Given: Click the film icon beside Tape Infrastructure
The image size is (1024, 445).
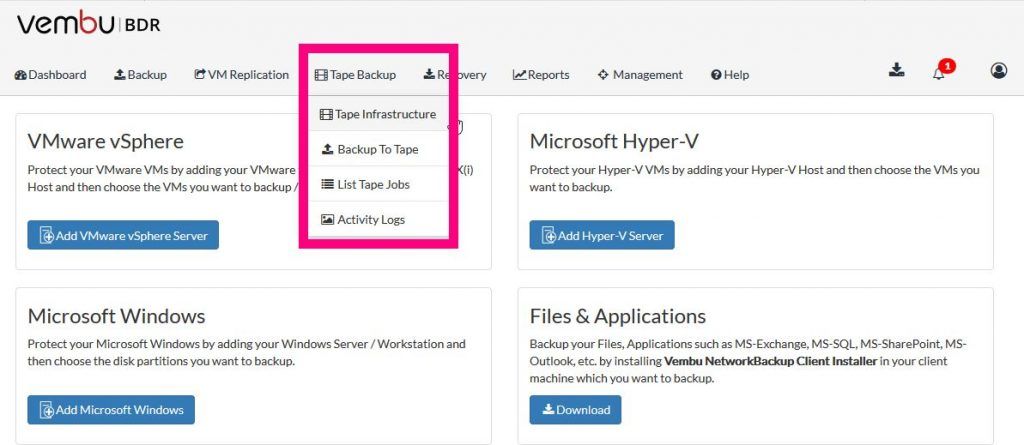Looking at the screenshot, I should pyautogui.click(x=326, y=114).
